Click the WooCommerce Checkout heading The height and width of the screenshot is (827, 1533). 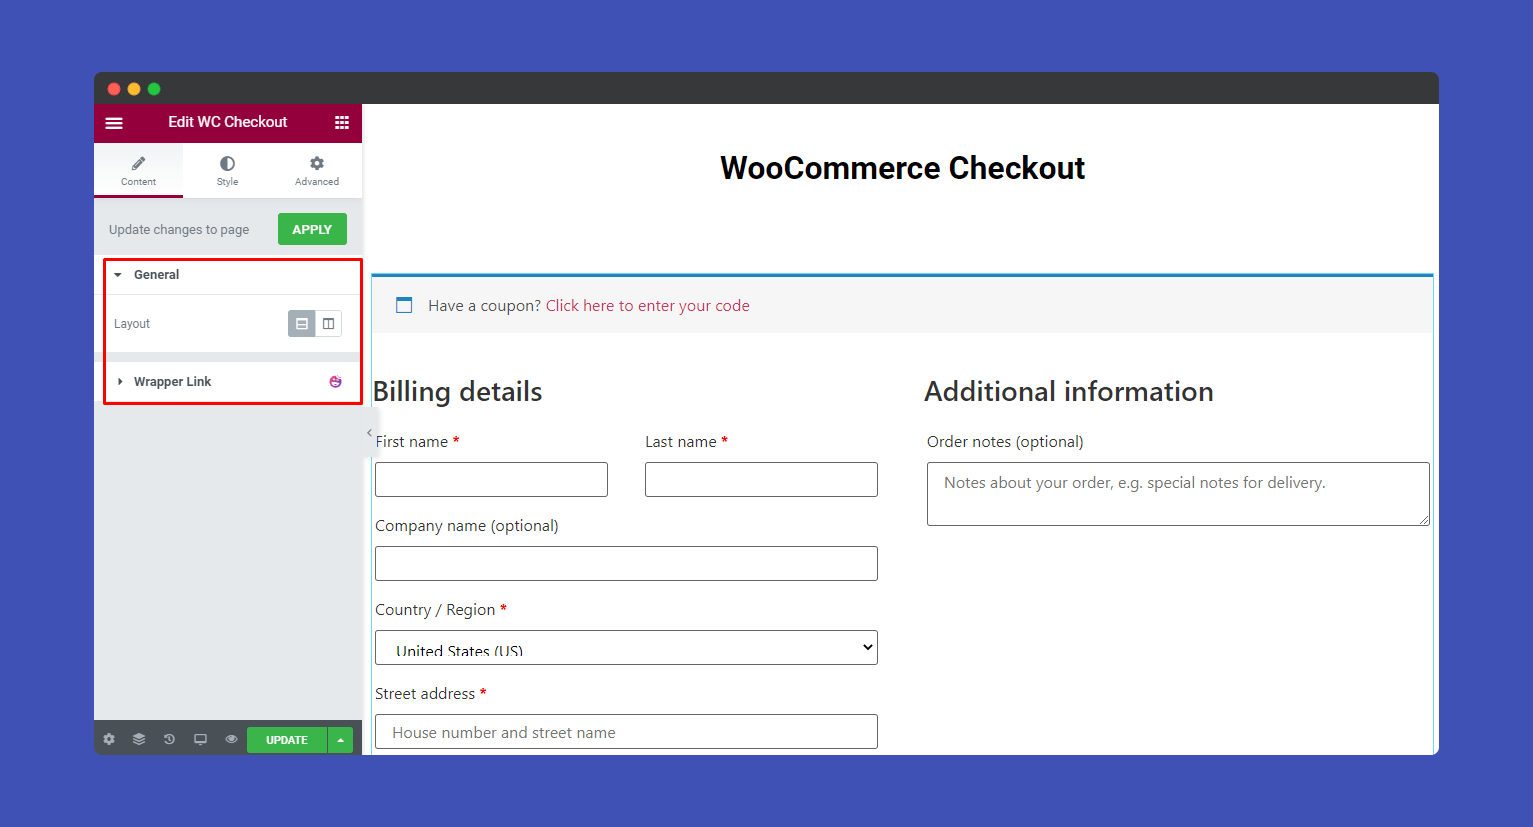click(x=902, y=168)
